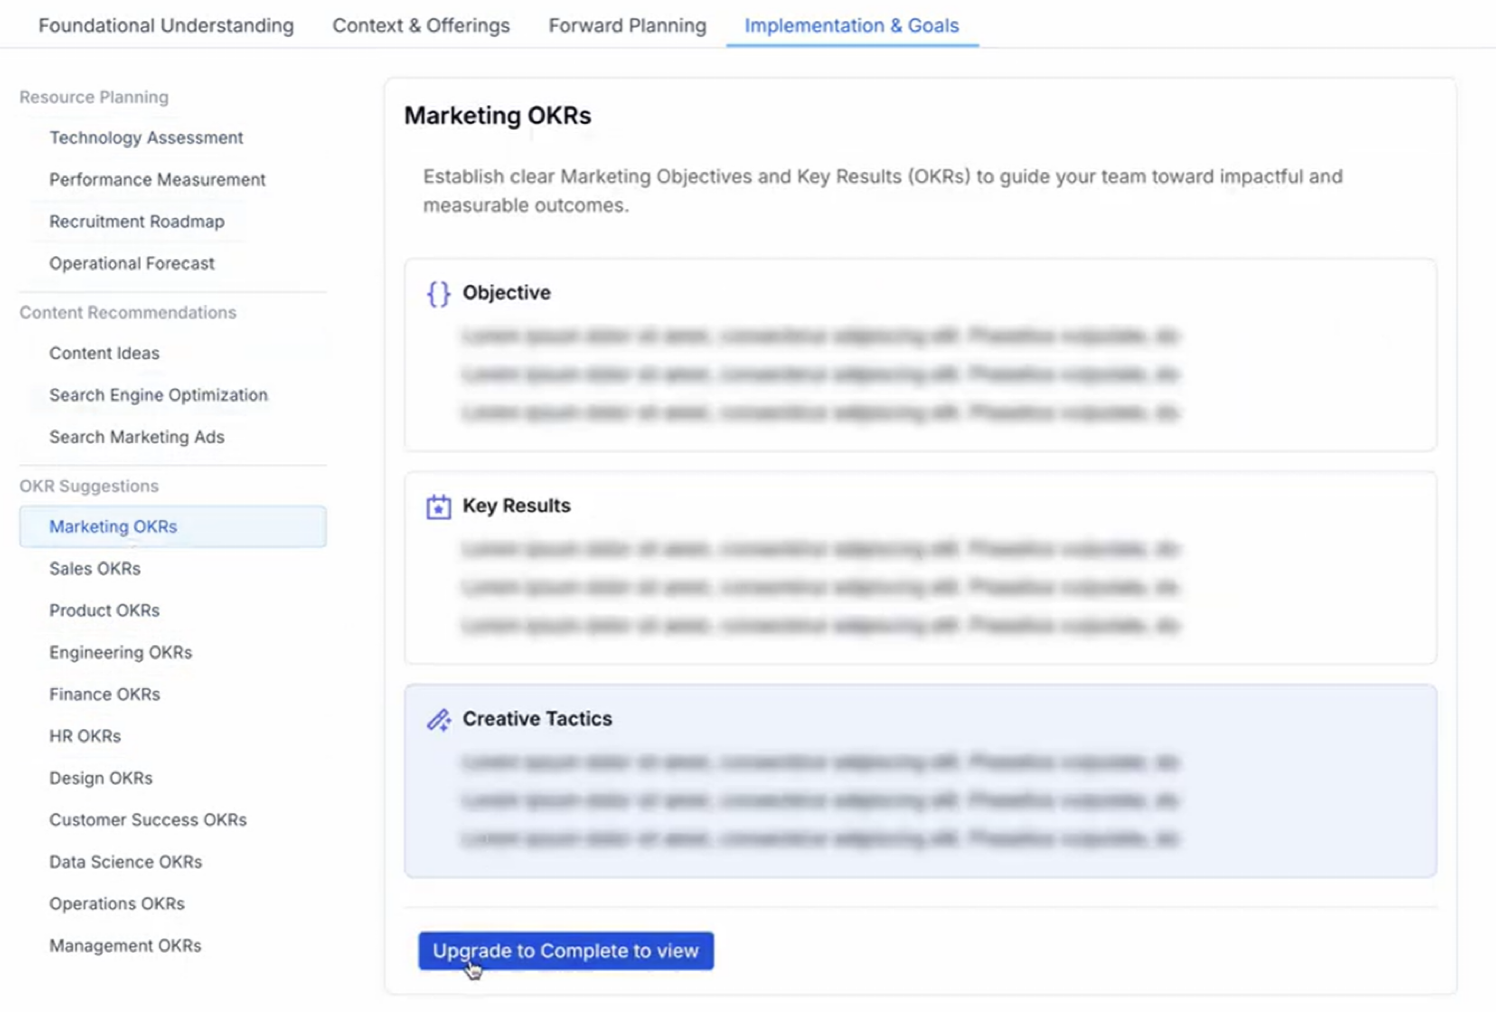Click the calendar icon beside Key Results
The image size is (1496, 1012).
tap(437, 506)
